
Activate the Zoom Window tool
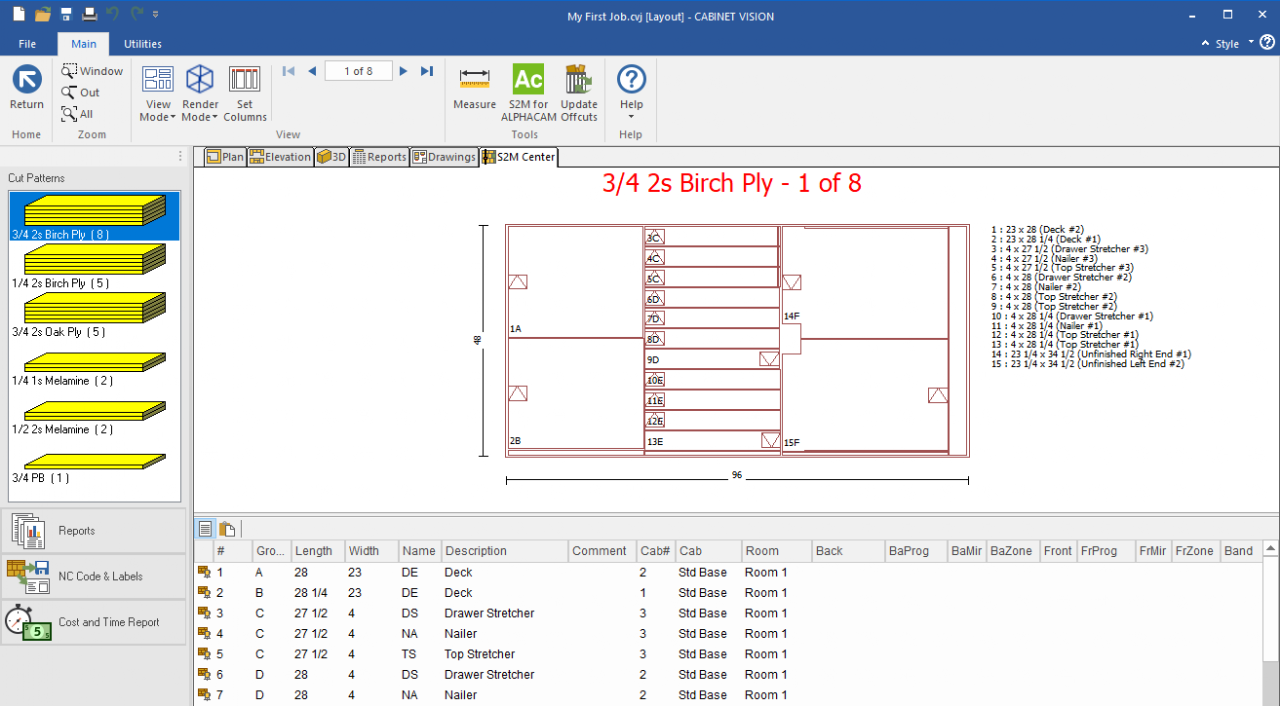pyautogui.click(x=92, y=71)
